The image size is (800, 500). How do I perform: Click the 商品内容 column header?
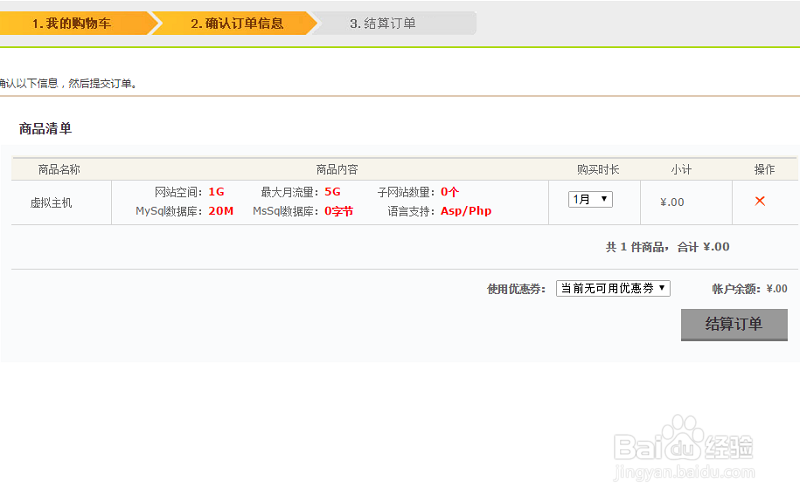pos(337,169)
